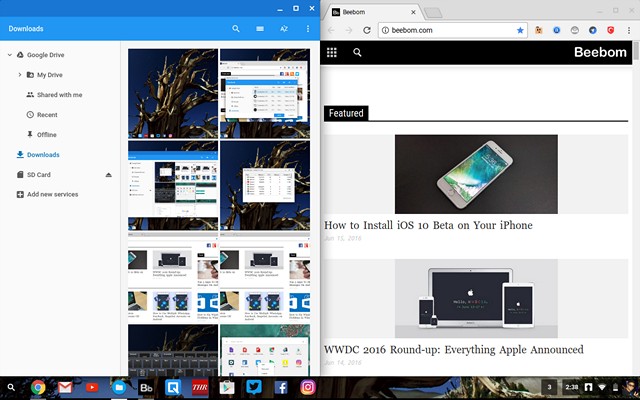Open the status tray clock 2:38

tap(572, 387)
